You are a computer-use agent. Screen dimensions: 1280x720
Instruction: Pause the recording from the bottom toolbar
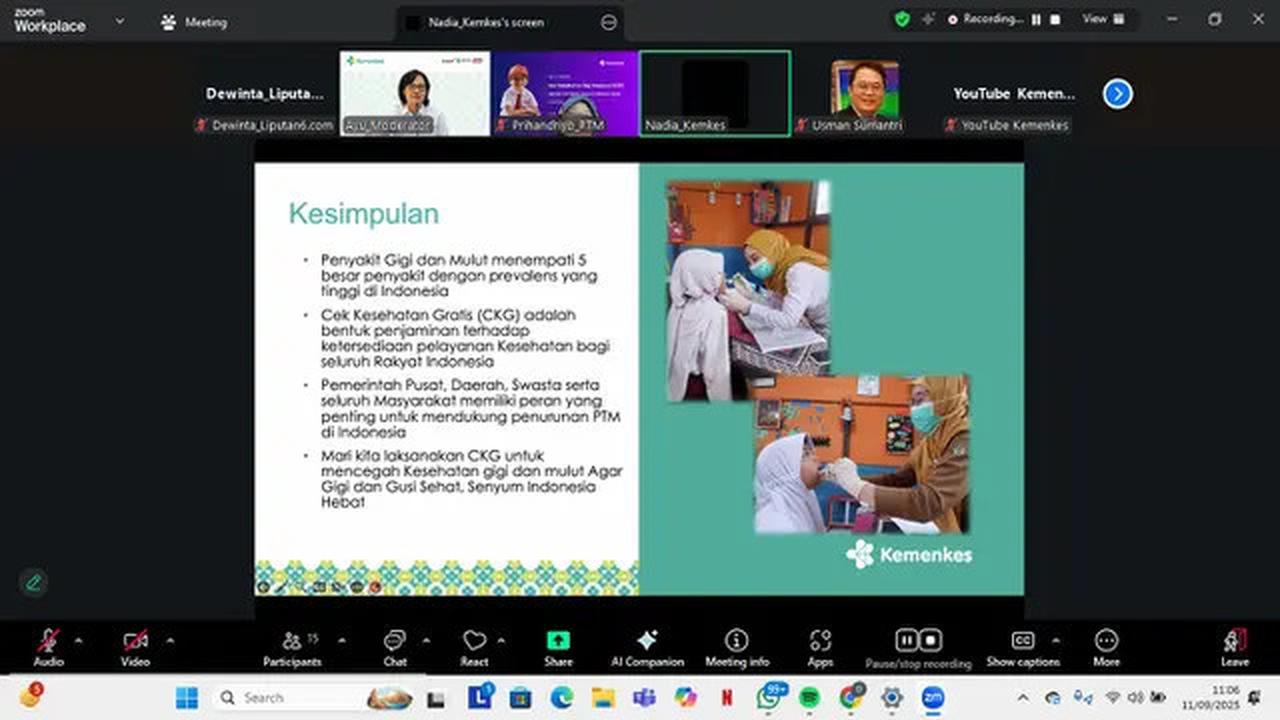[x=906, y=640]
